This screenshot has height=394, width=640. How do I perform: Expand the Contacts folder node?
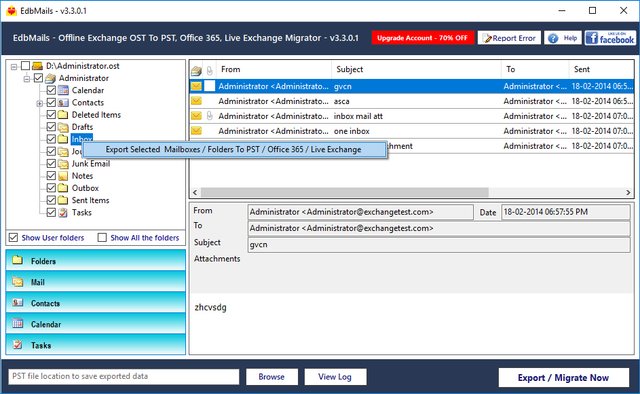pos(40,103)
